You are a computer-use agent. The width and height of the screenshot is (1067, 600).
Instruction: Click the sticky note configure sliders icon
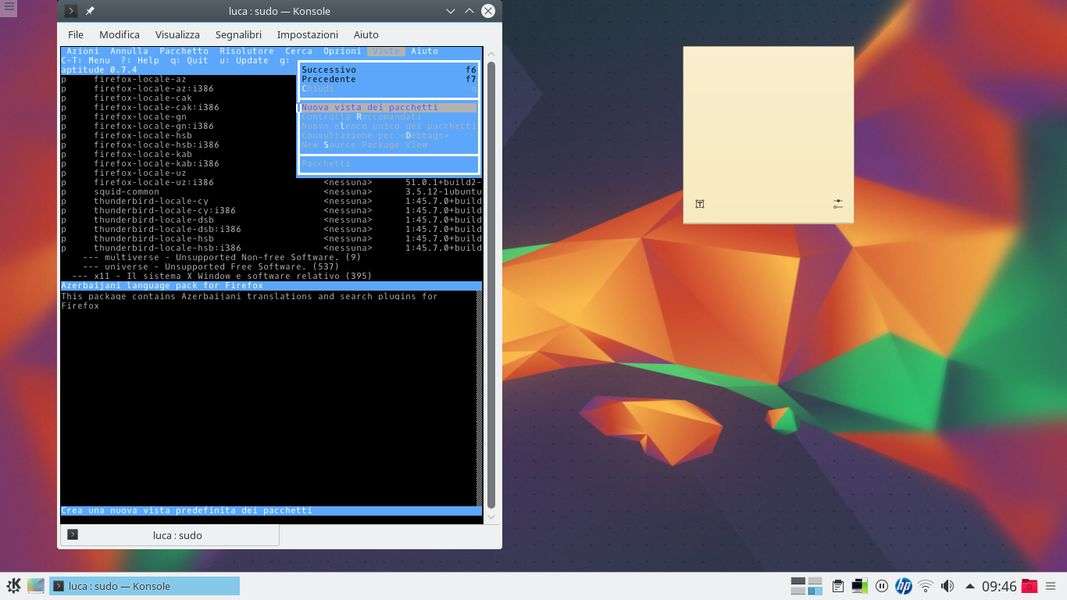[837, 204]
